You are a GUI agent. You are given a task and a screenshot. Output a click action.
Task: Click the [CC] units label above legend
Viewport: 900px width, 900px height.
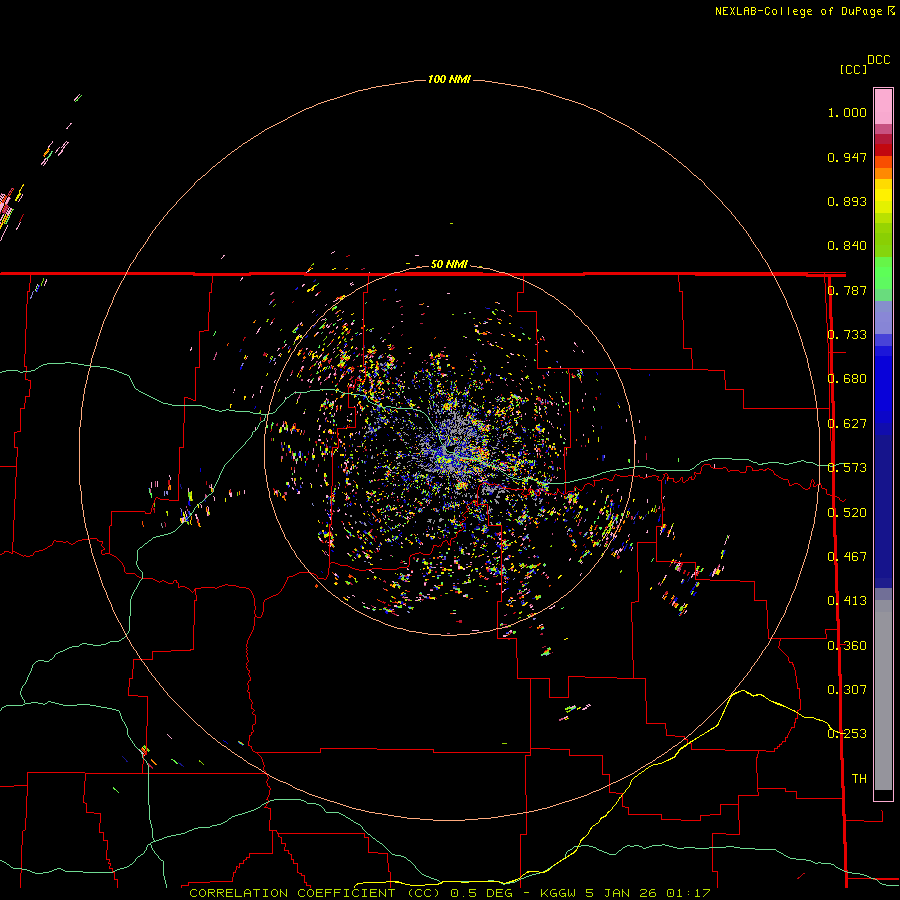coord(853,69)
